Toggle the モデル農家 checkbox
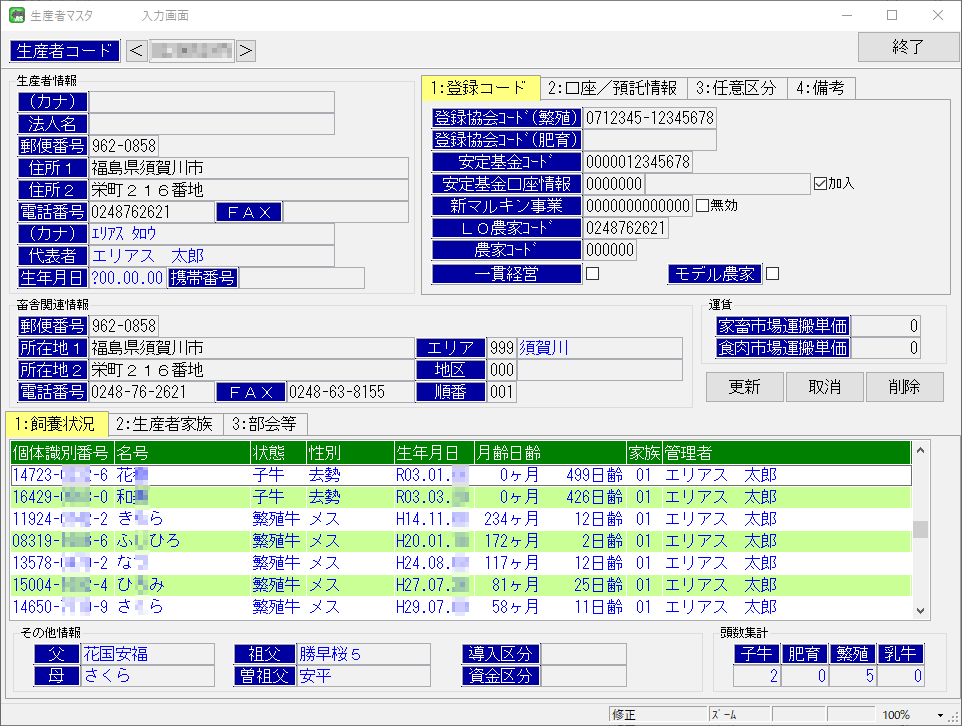Screen dimensions: 962x726 773,274
